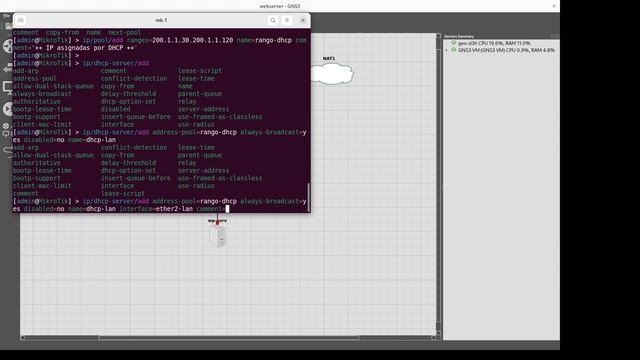Browse switches in the GNS3 device sidebar

tap(7, 67)
